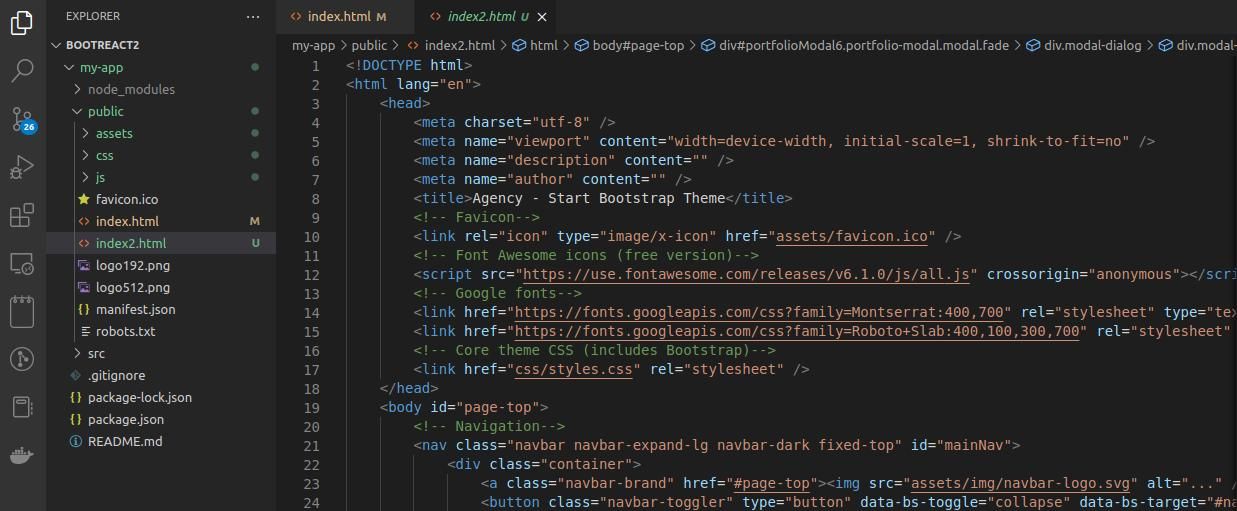
Task: Follow the #page-top href link
Action: 771,483
